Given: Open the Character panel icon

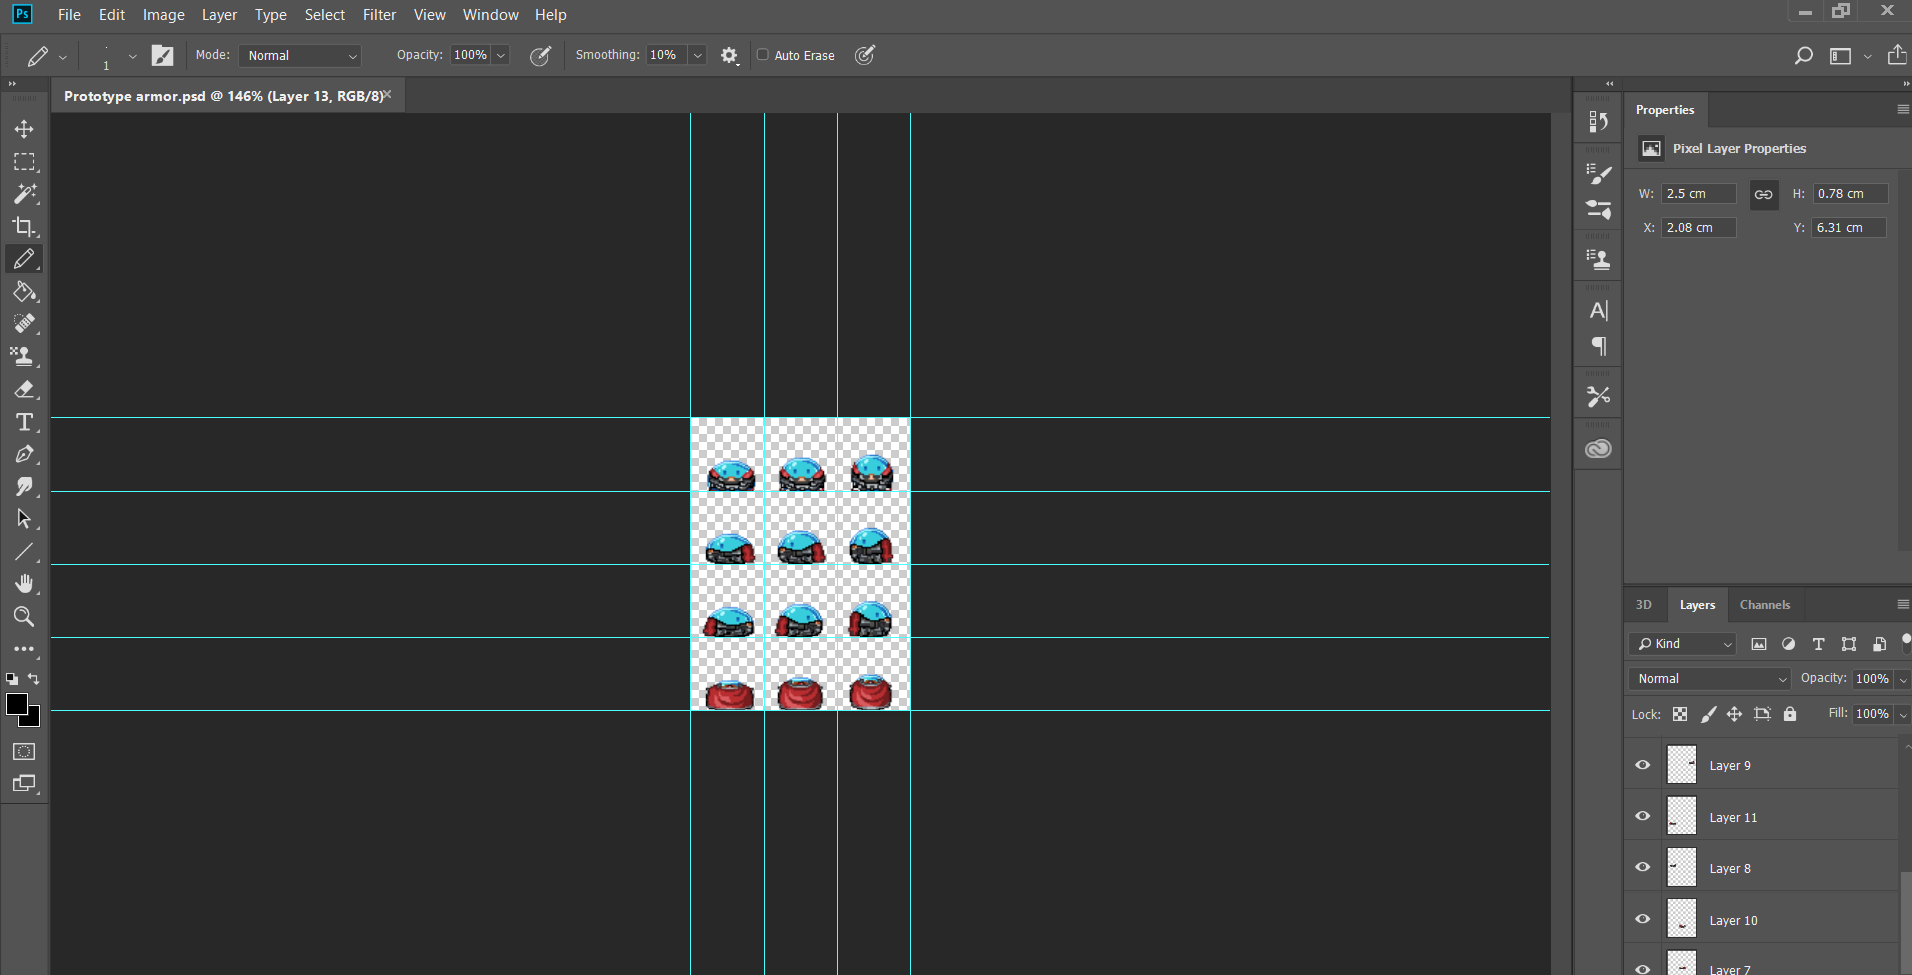Looking at the screenshot, I should pyautogui.click(x=1598, y=311).
